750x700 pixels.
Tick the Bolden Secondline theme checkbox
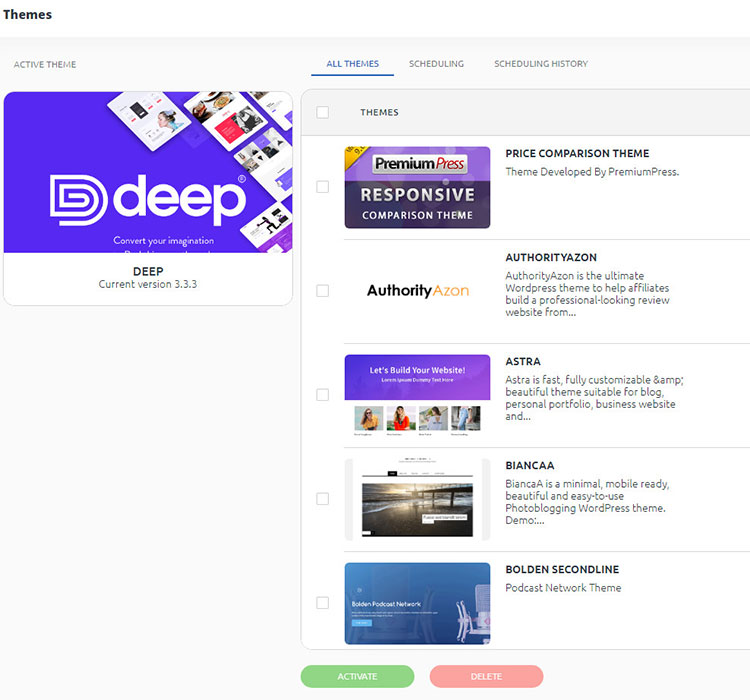pos(323,603)
